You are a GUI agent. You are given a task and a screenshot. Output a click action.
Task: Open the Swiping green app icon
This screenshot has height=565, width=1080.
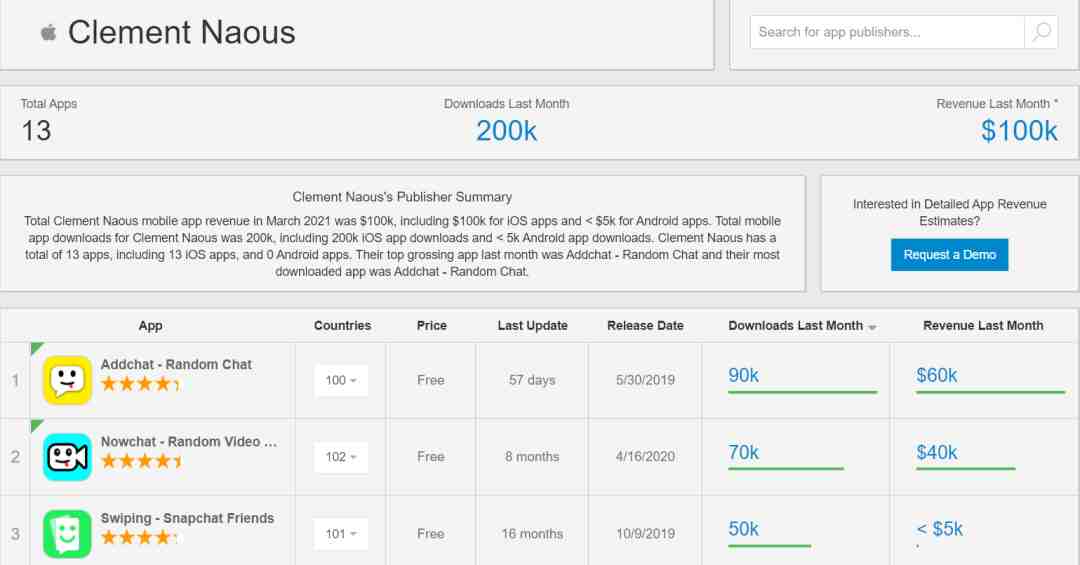67,534
